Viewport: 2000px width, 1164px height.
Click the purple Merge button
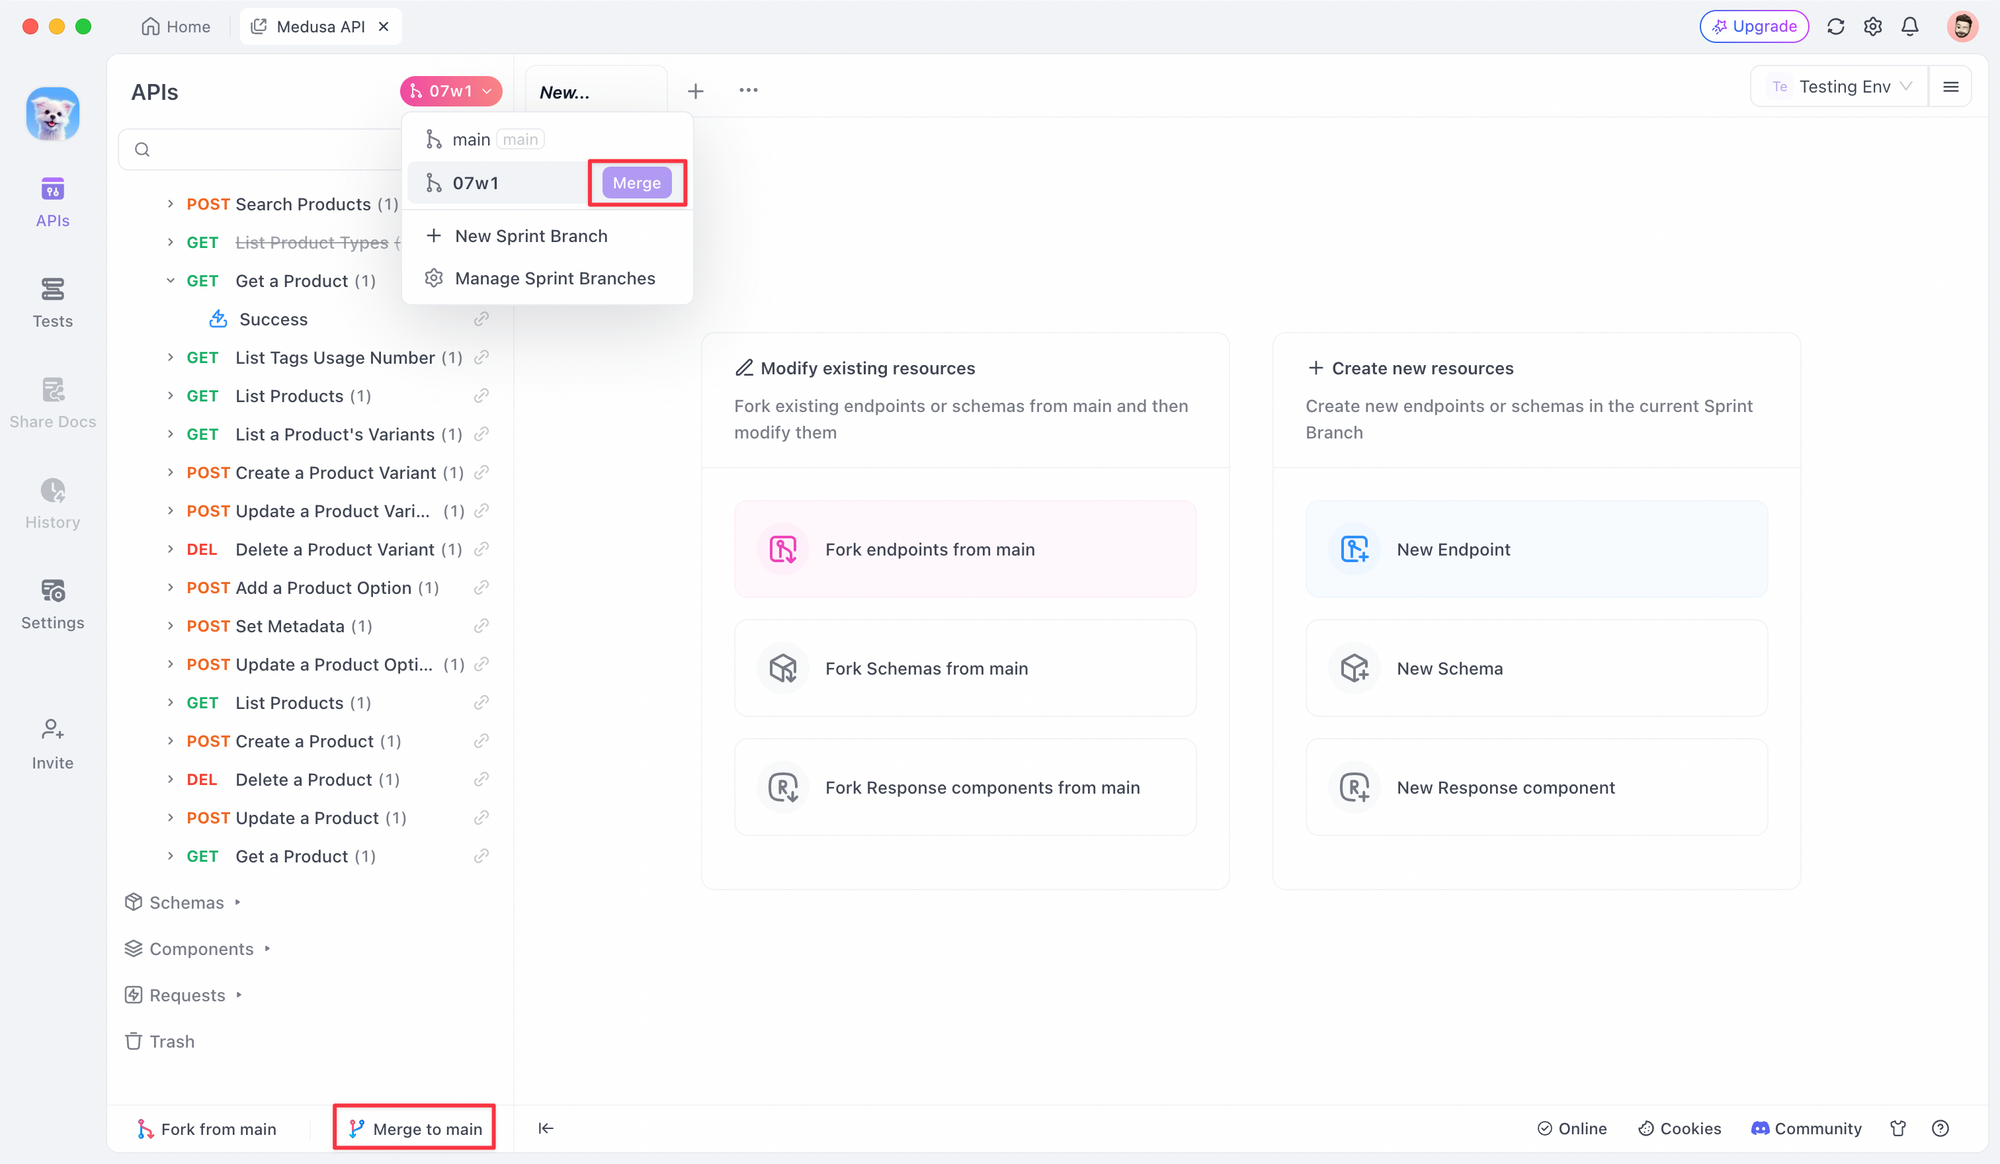point(637,183)
